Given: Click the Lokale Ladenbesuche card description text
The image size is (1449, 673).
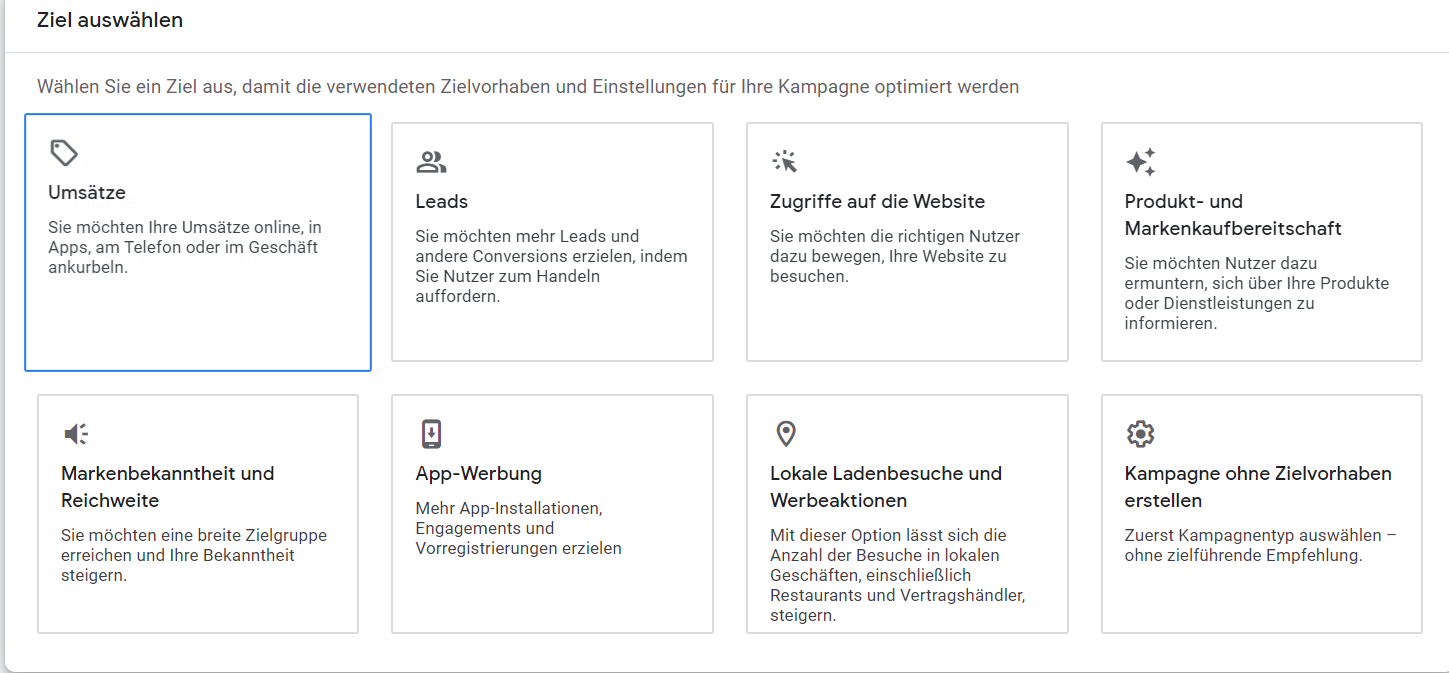Looking at the screenshot, I should 898,575.
